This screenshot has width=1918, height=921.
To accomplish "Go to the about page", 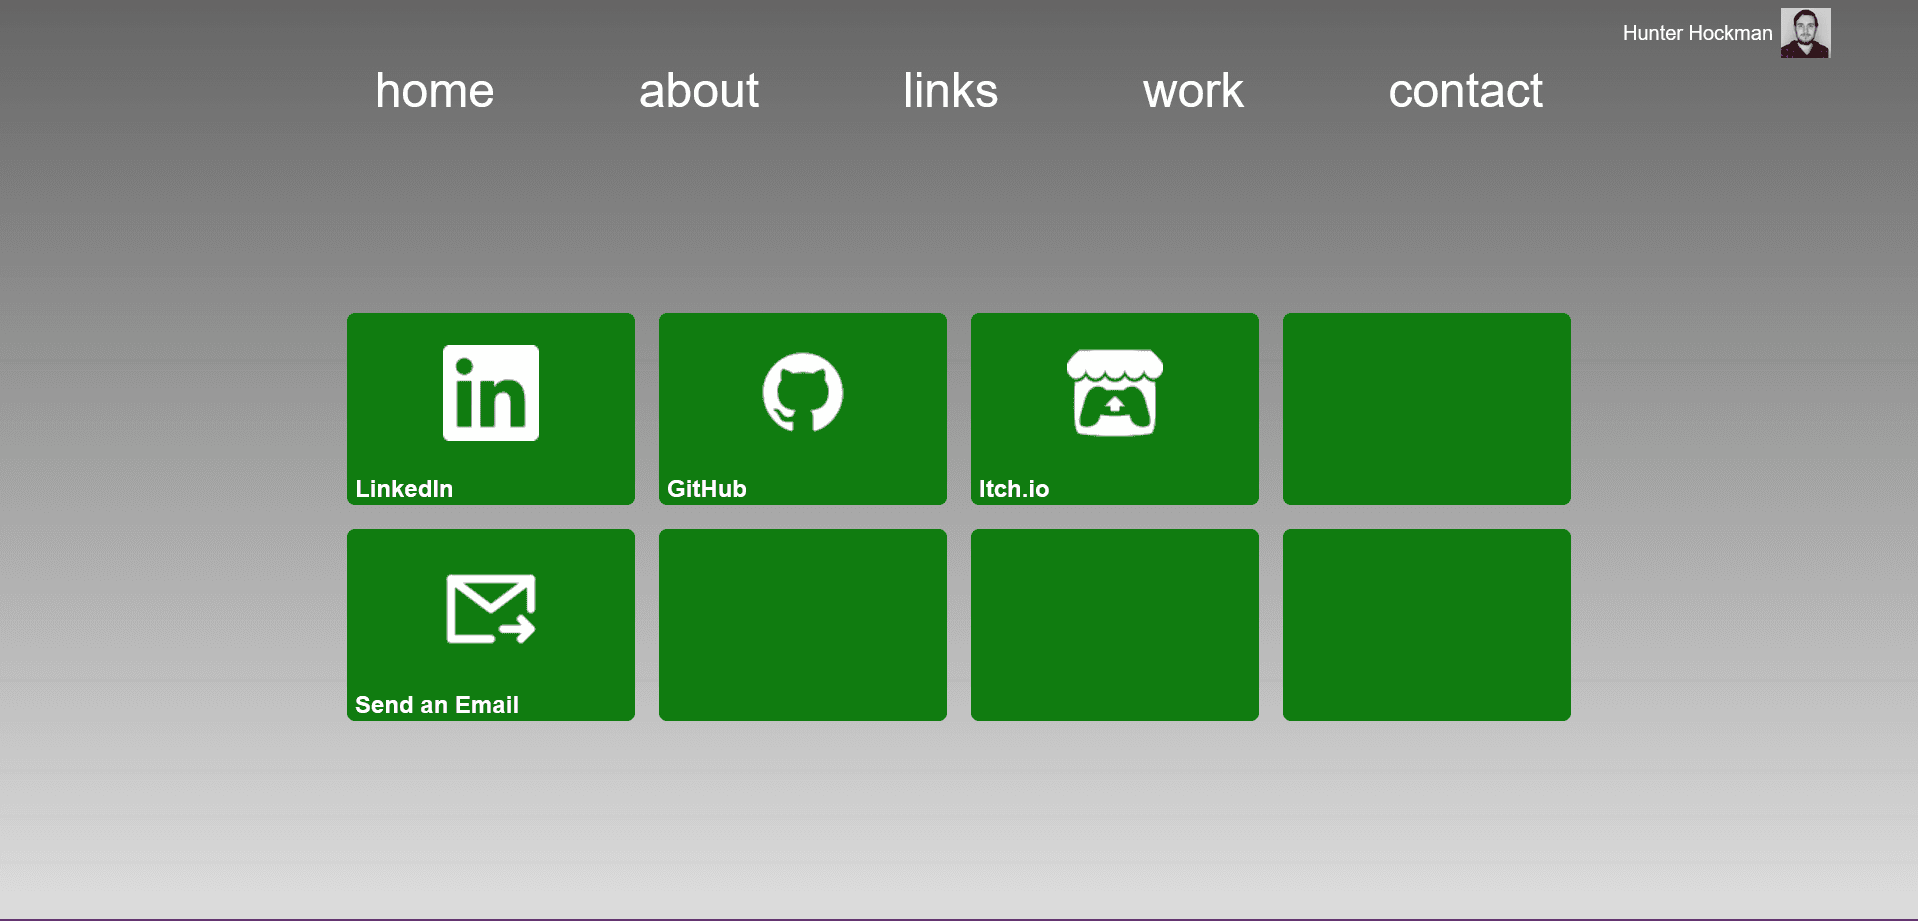I will click(x=699, y=91).
